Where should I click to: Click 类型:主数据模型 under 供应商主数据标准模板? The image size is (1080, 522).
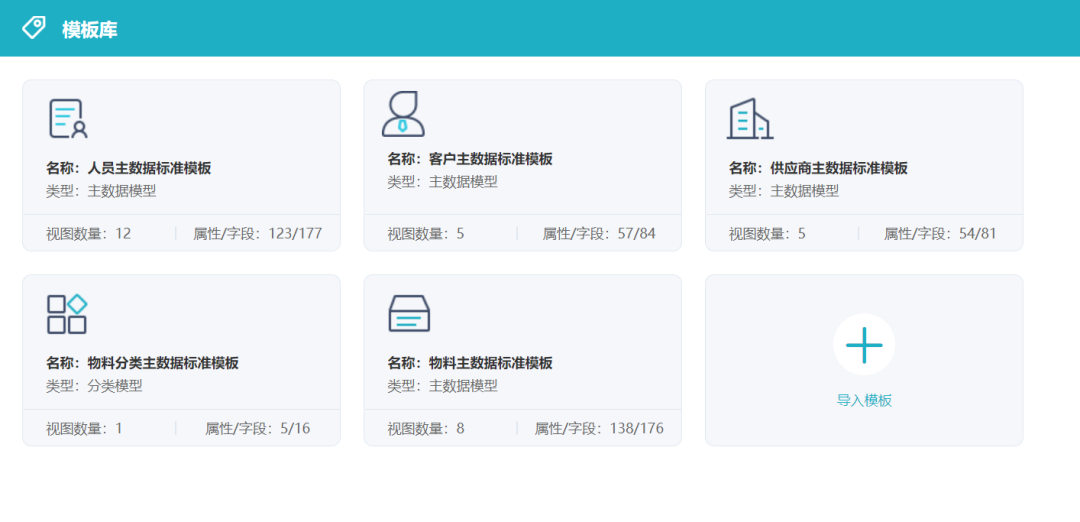[784, 191]
